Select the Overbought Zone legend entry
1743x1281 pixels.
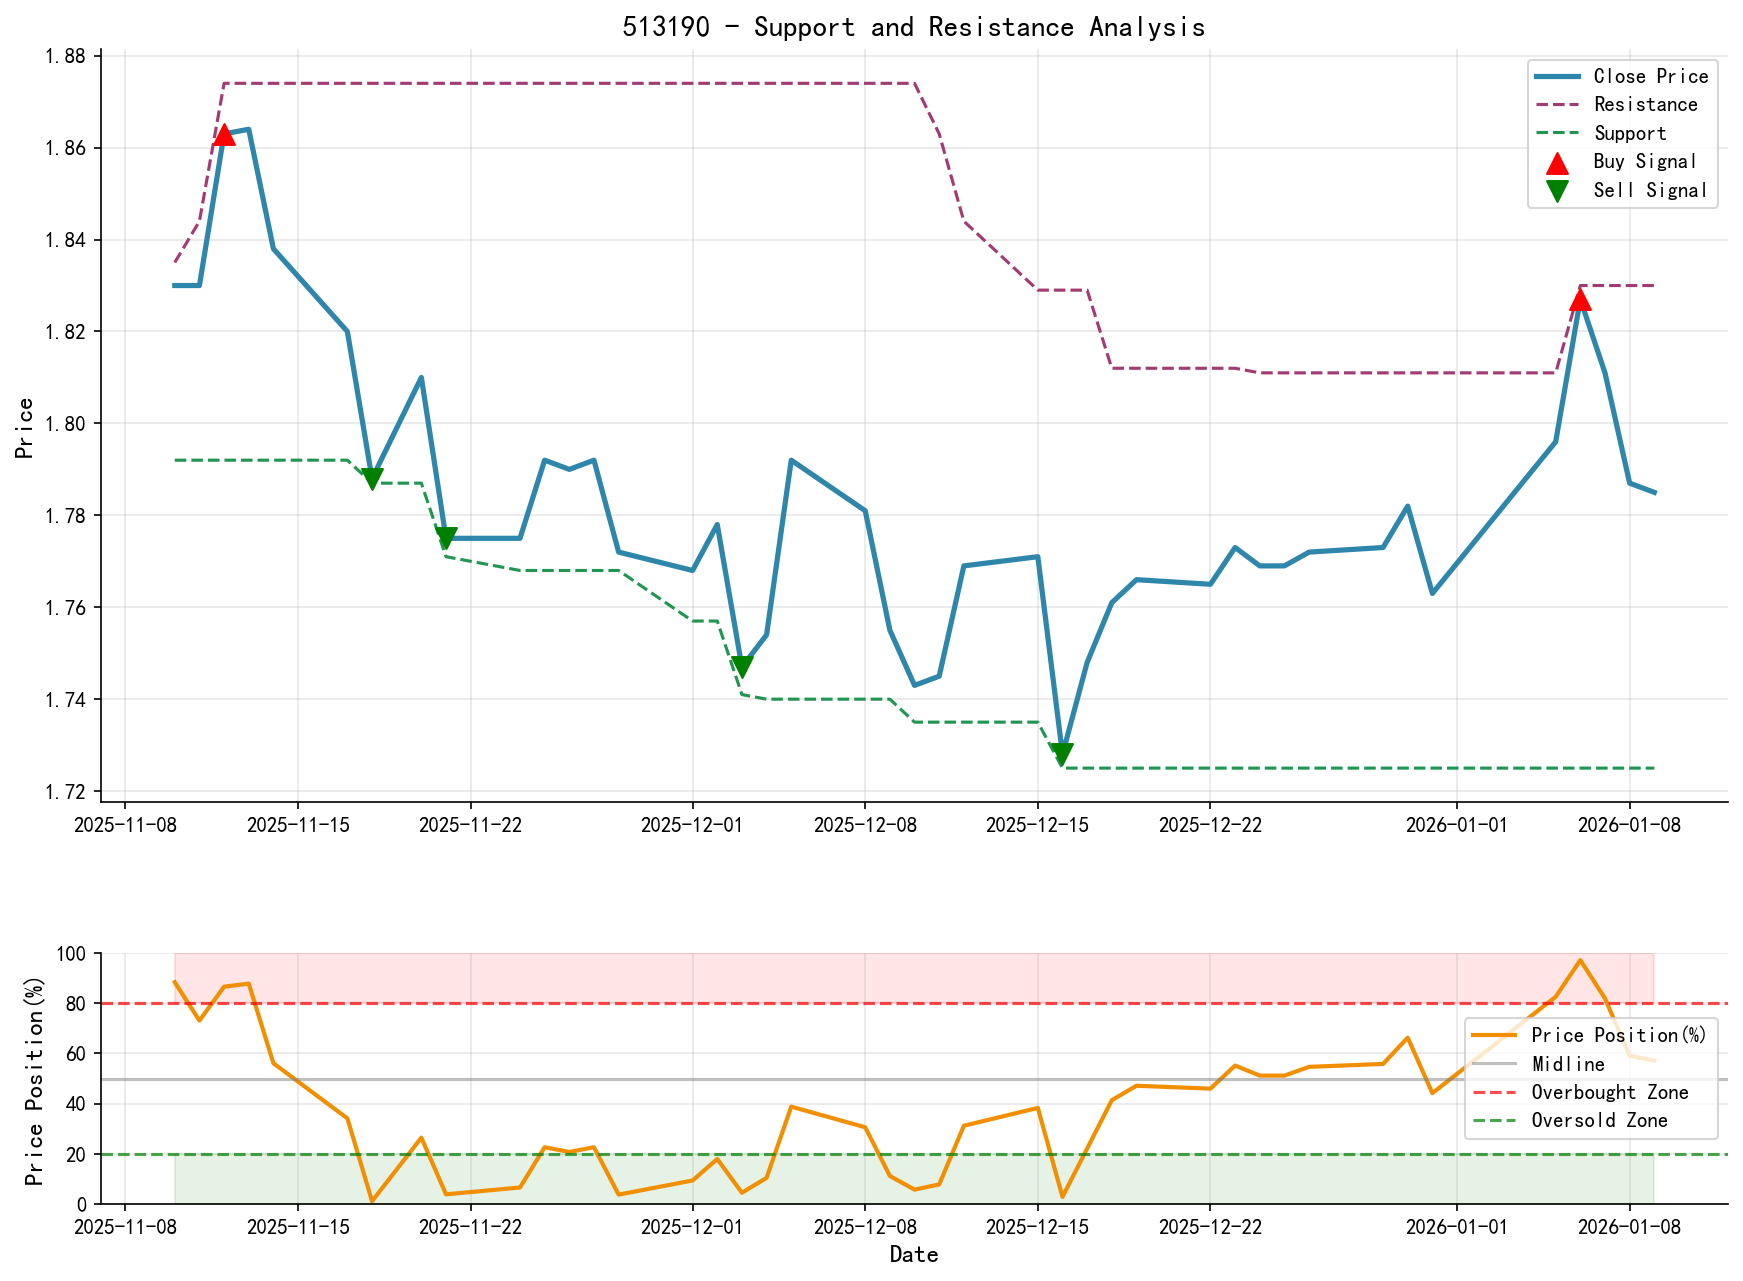(x=1605, y=1092)
